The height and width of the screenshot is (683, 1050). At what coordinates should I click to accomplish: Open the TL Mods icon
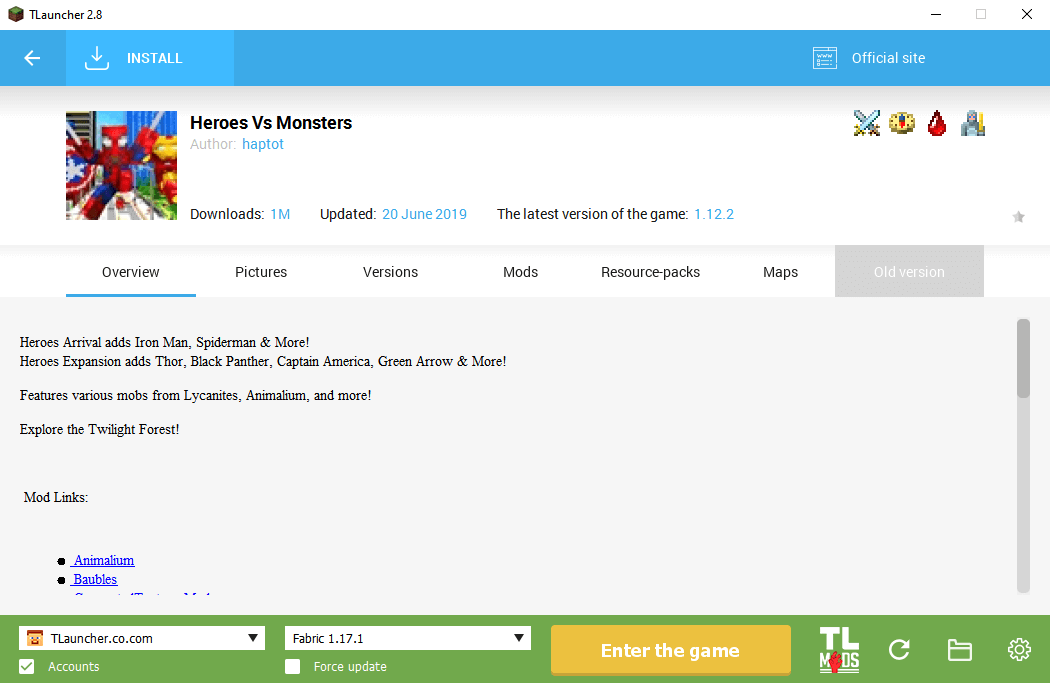click(839, 650)
